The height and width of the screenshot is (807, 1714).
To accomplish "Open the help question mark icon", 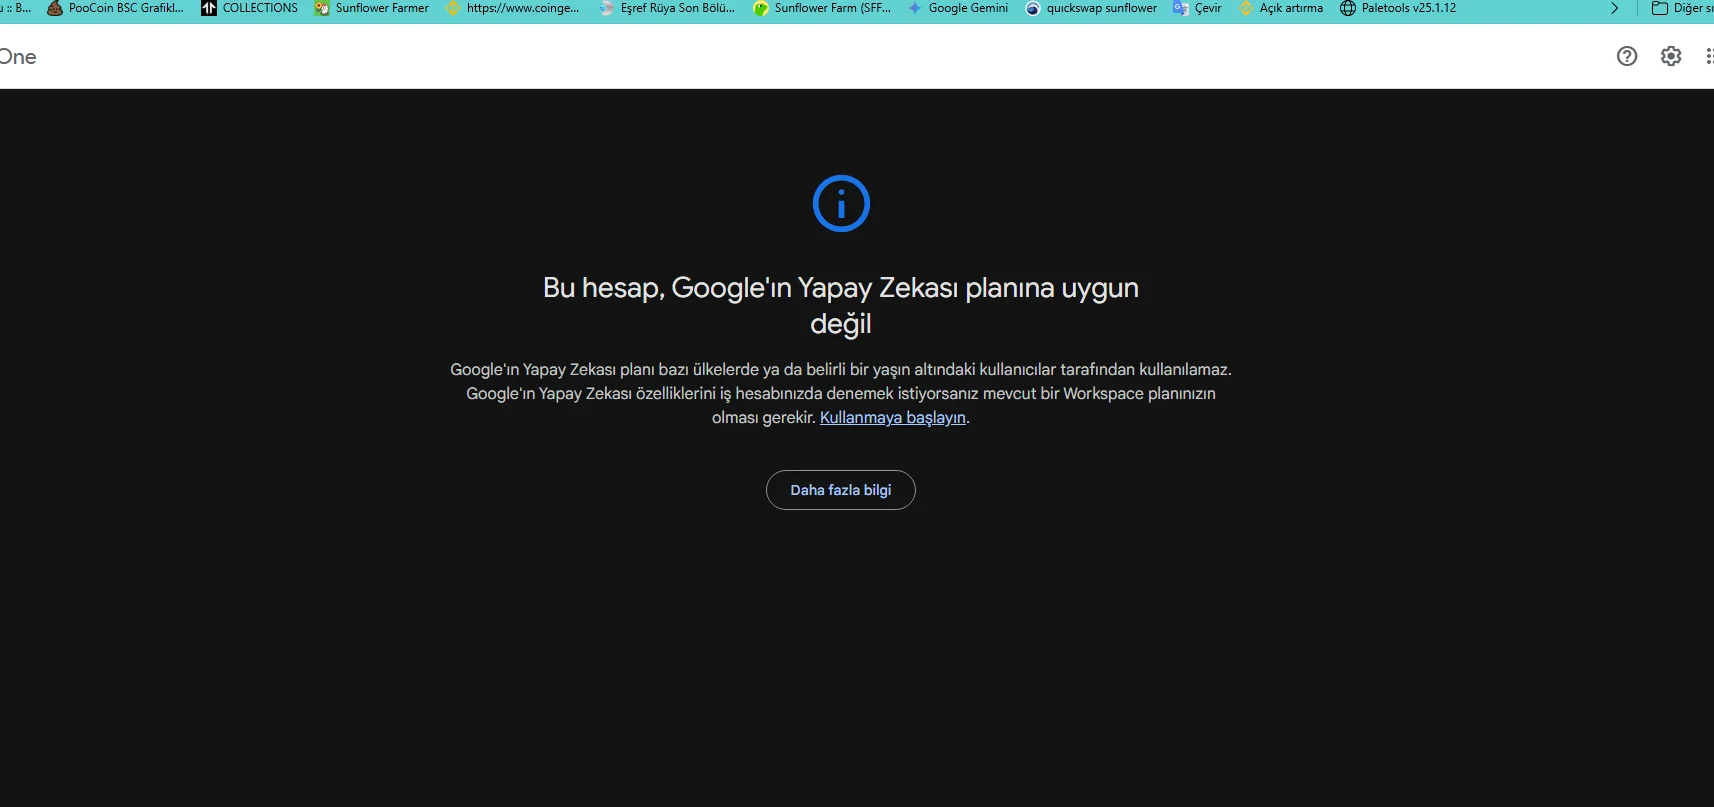I will tap(1627, 56).
